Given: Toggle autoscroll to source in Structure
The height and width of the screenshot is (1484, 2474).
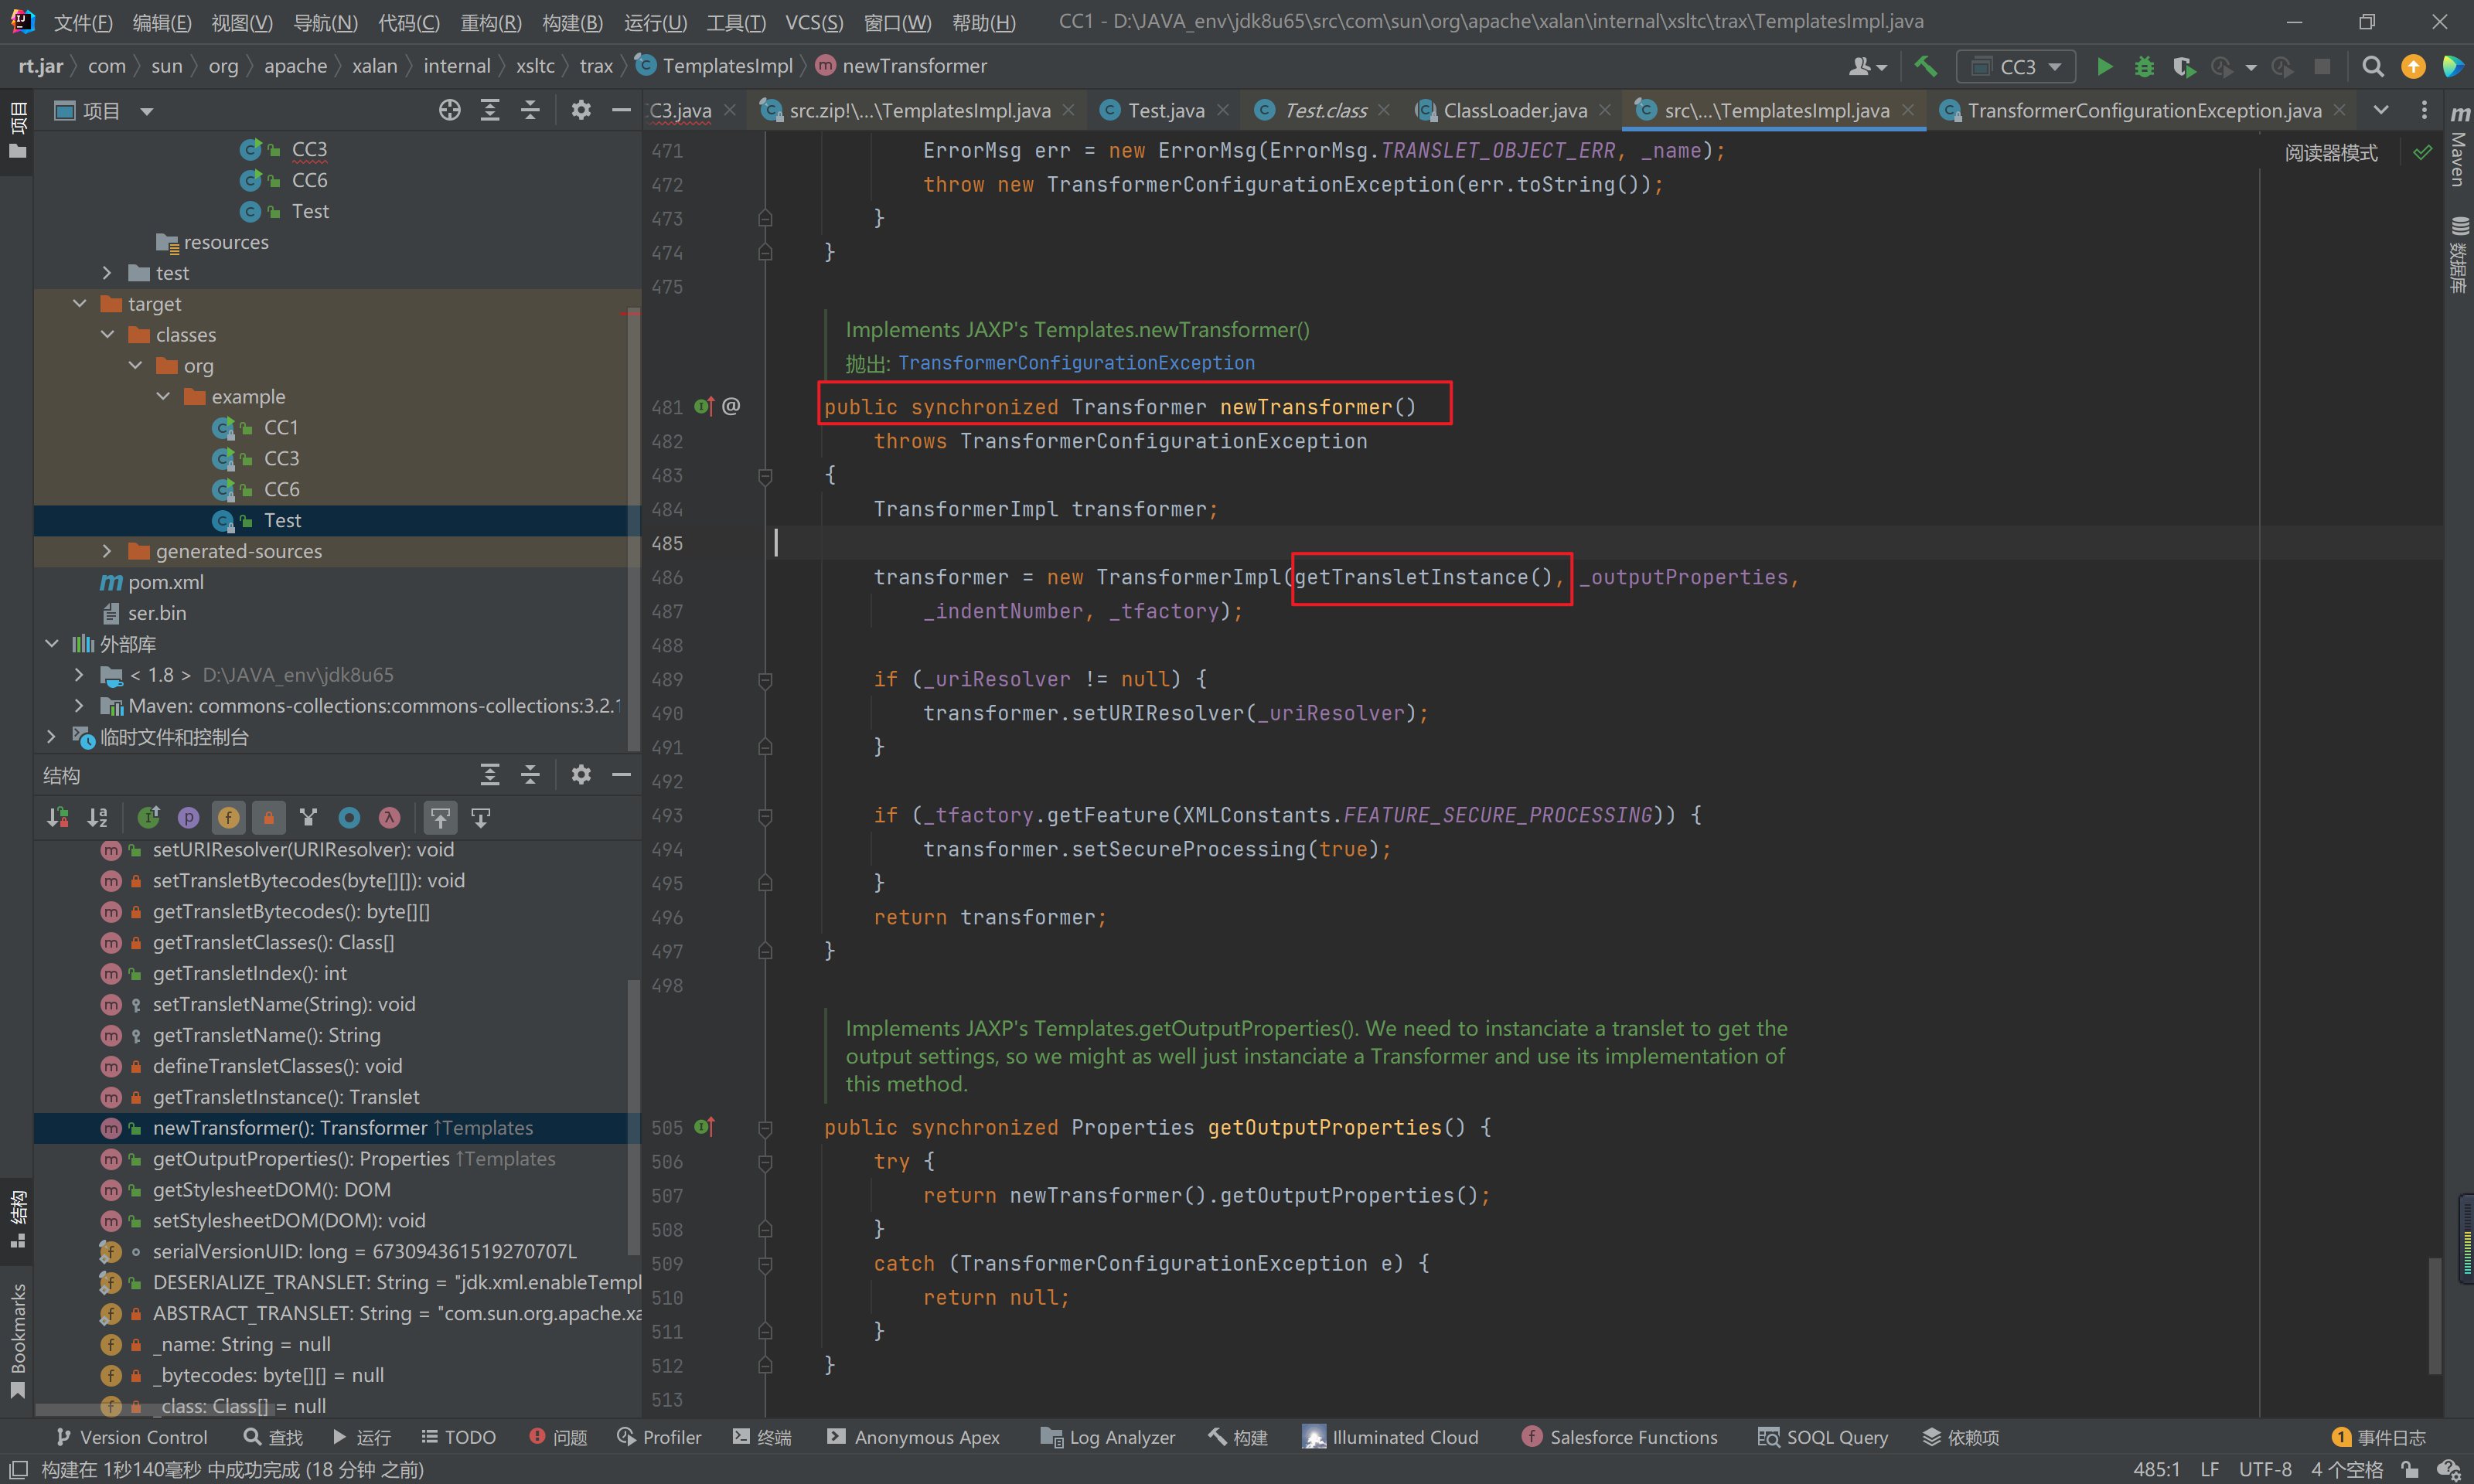Looking at the screenshot, I should point(440,818).
